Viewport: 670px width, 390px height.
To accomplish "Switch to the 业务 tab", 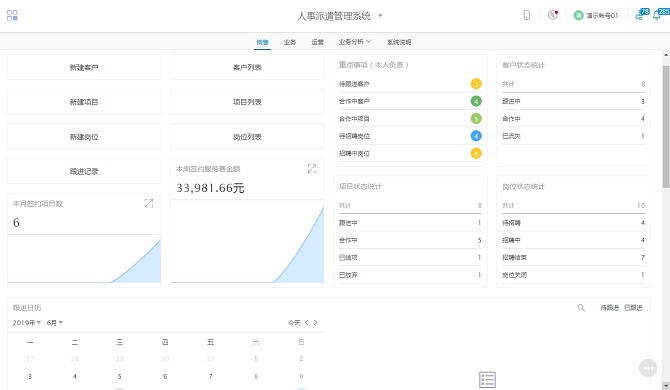I will pyautogui.click(x=290, y=42).
